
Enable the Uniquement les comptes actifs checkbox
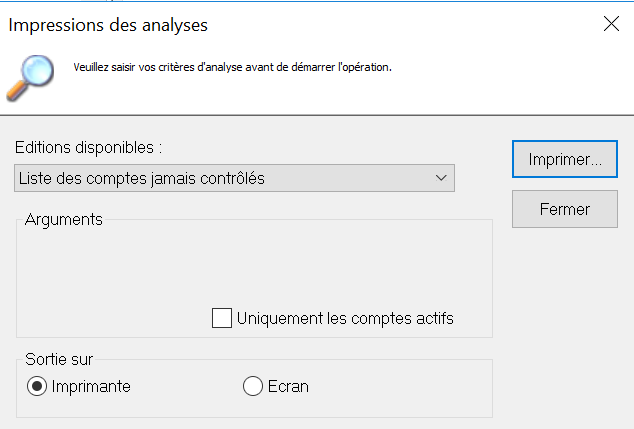[x=222, y=319]
